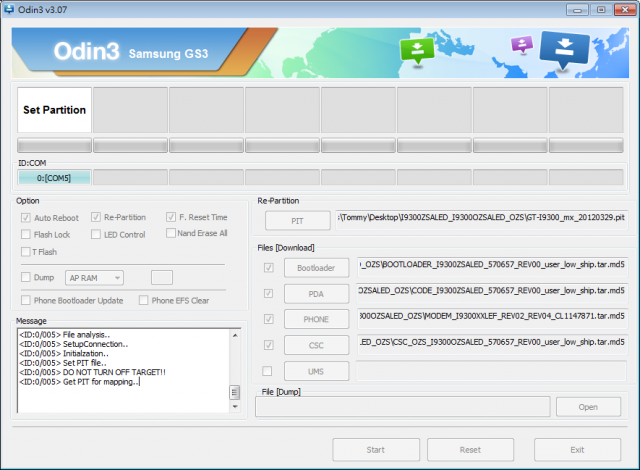Screen dimensions: 640x470
Task: Click the green download marker icon in banner
Action: coord(417,51)
